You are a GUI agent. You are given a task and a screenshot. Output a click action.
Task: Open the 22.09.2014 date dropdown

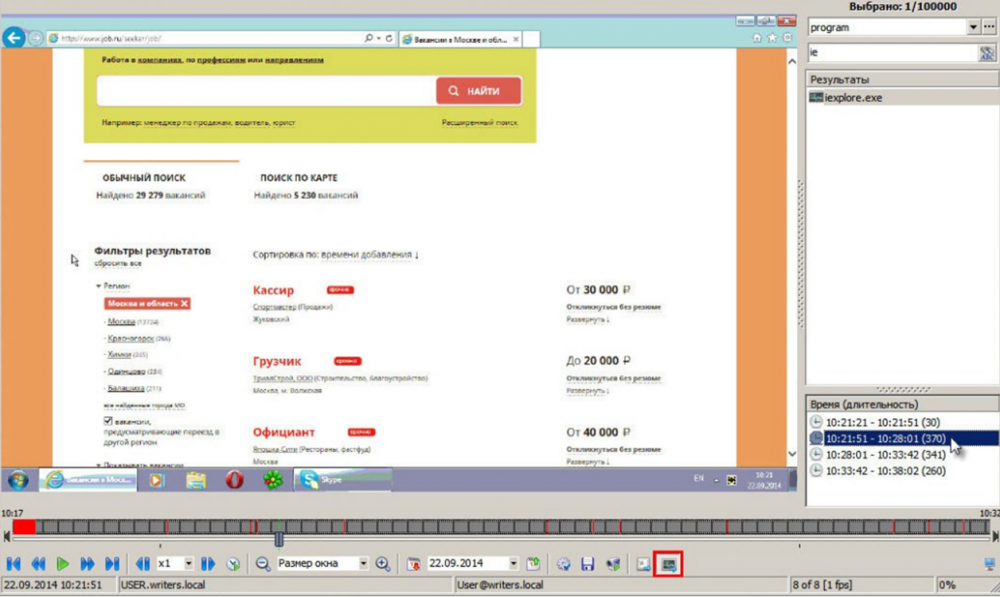click(x=513, y=564)
